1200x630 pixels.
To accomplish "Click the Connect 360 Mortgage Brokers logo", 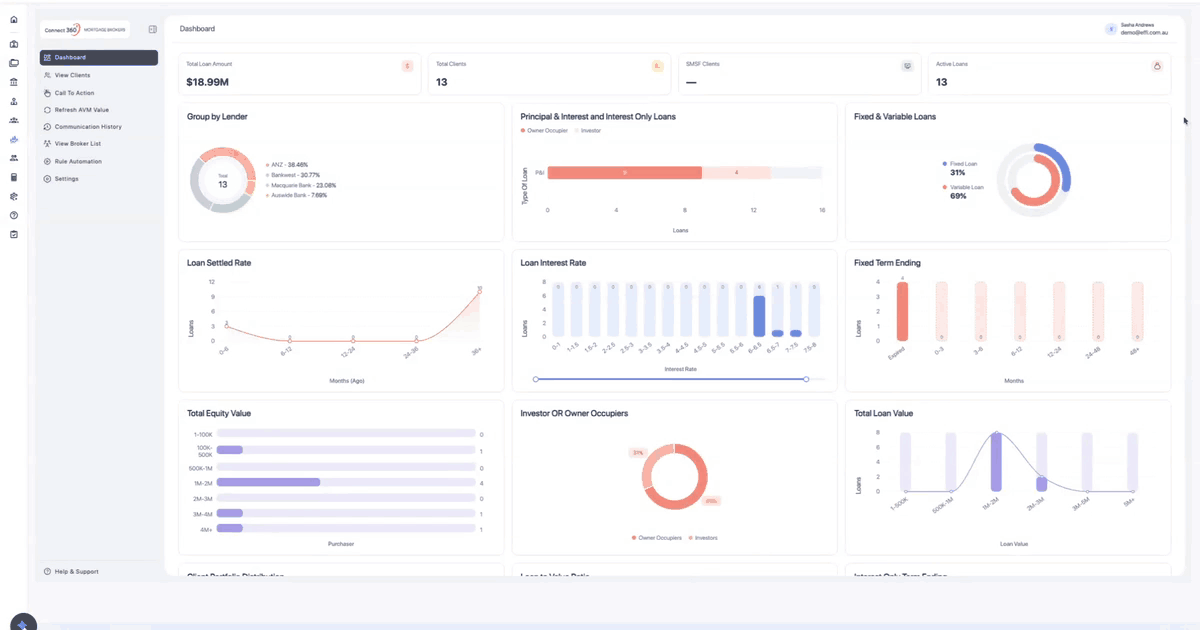I will pyautogui.click(x=85, y=30).
